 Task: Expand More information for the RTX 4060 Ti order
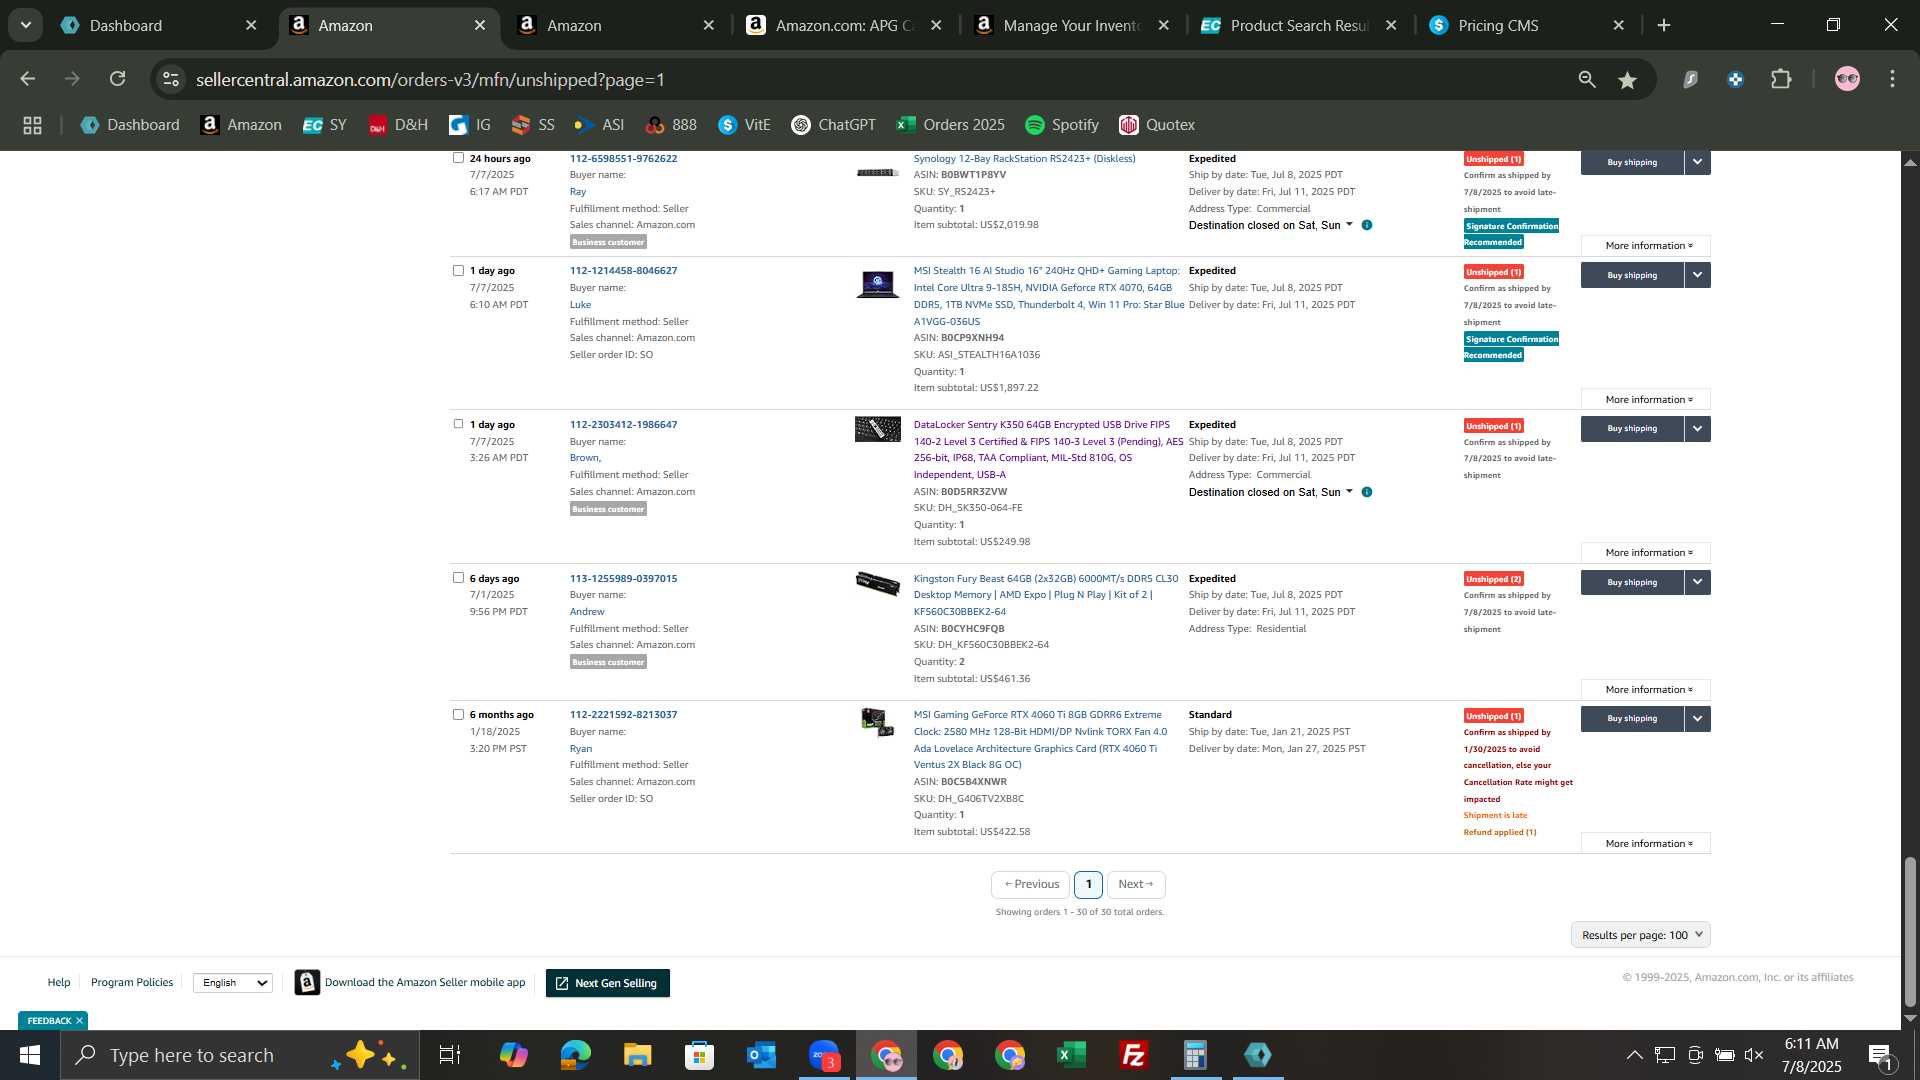click(x=1646, y=844)
